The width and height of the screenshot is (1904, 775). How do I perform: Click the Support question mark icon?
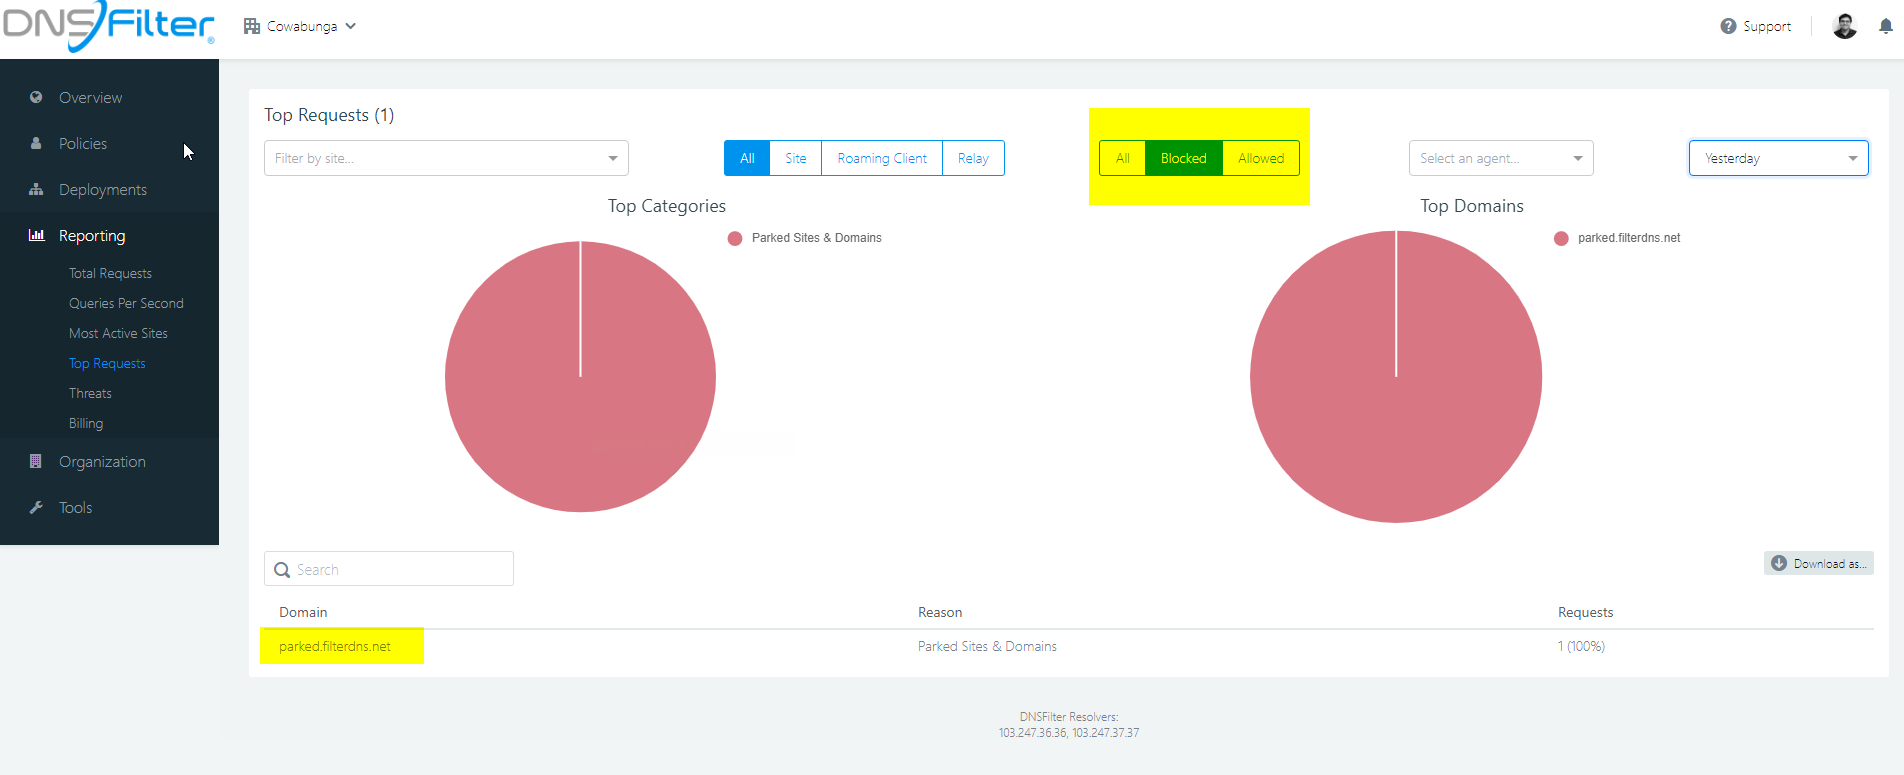coord(1728,26)
